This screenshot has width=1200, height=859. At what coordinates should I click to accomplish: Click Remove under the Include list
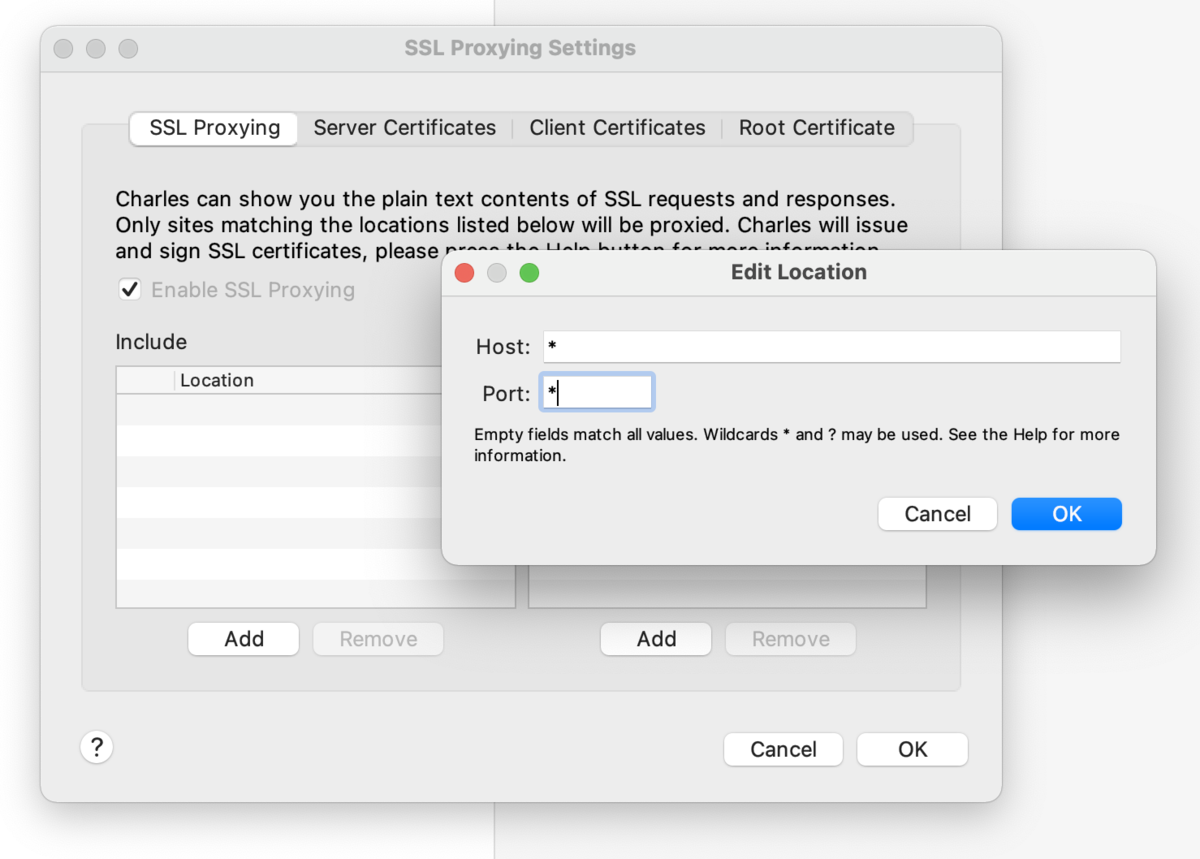[x=378, y=639]
